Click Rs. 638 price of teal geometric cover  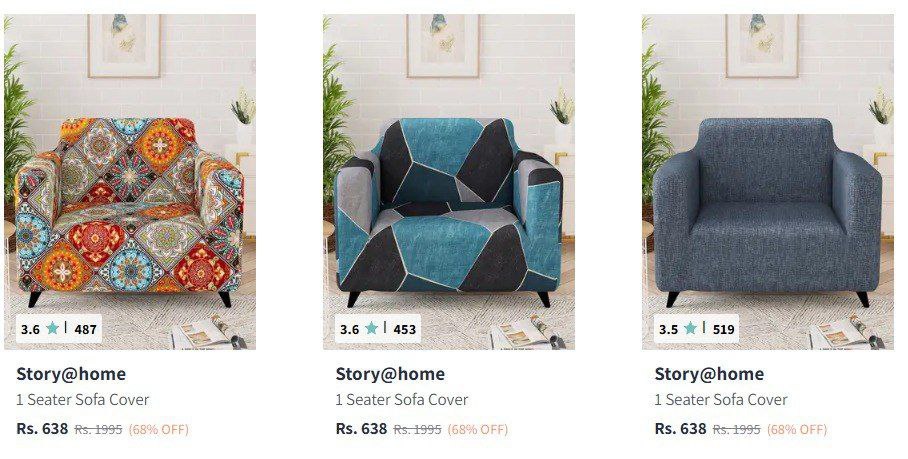[x=361, y=429]
